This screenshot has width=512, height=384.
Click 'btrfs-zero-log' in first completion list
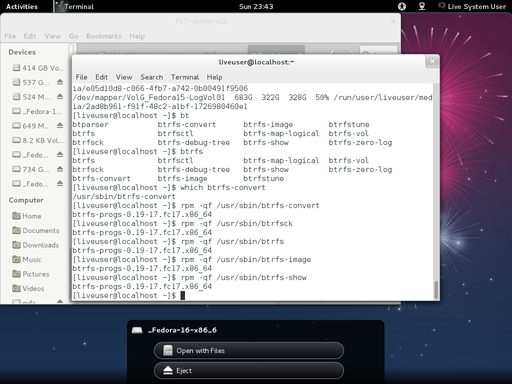[x=360, y=142]
